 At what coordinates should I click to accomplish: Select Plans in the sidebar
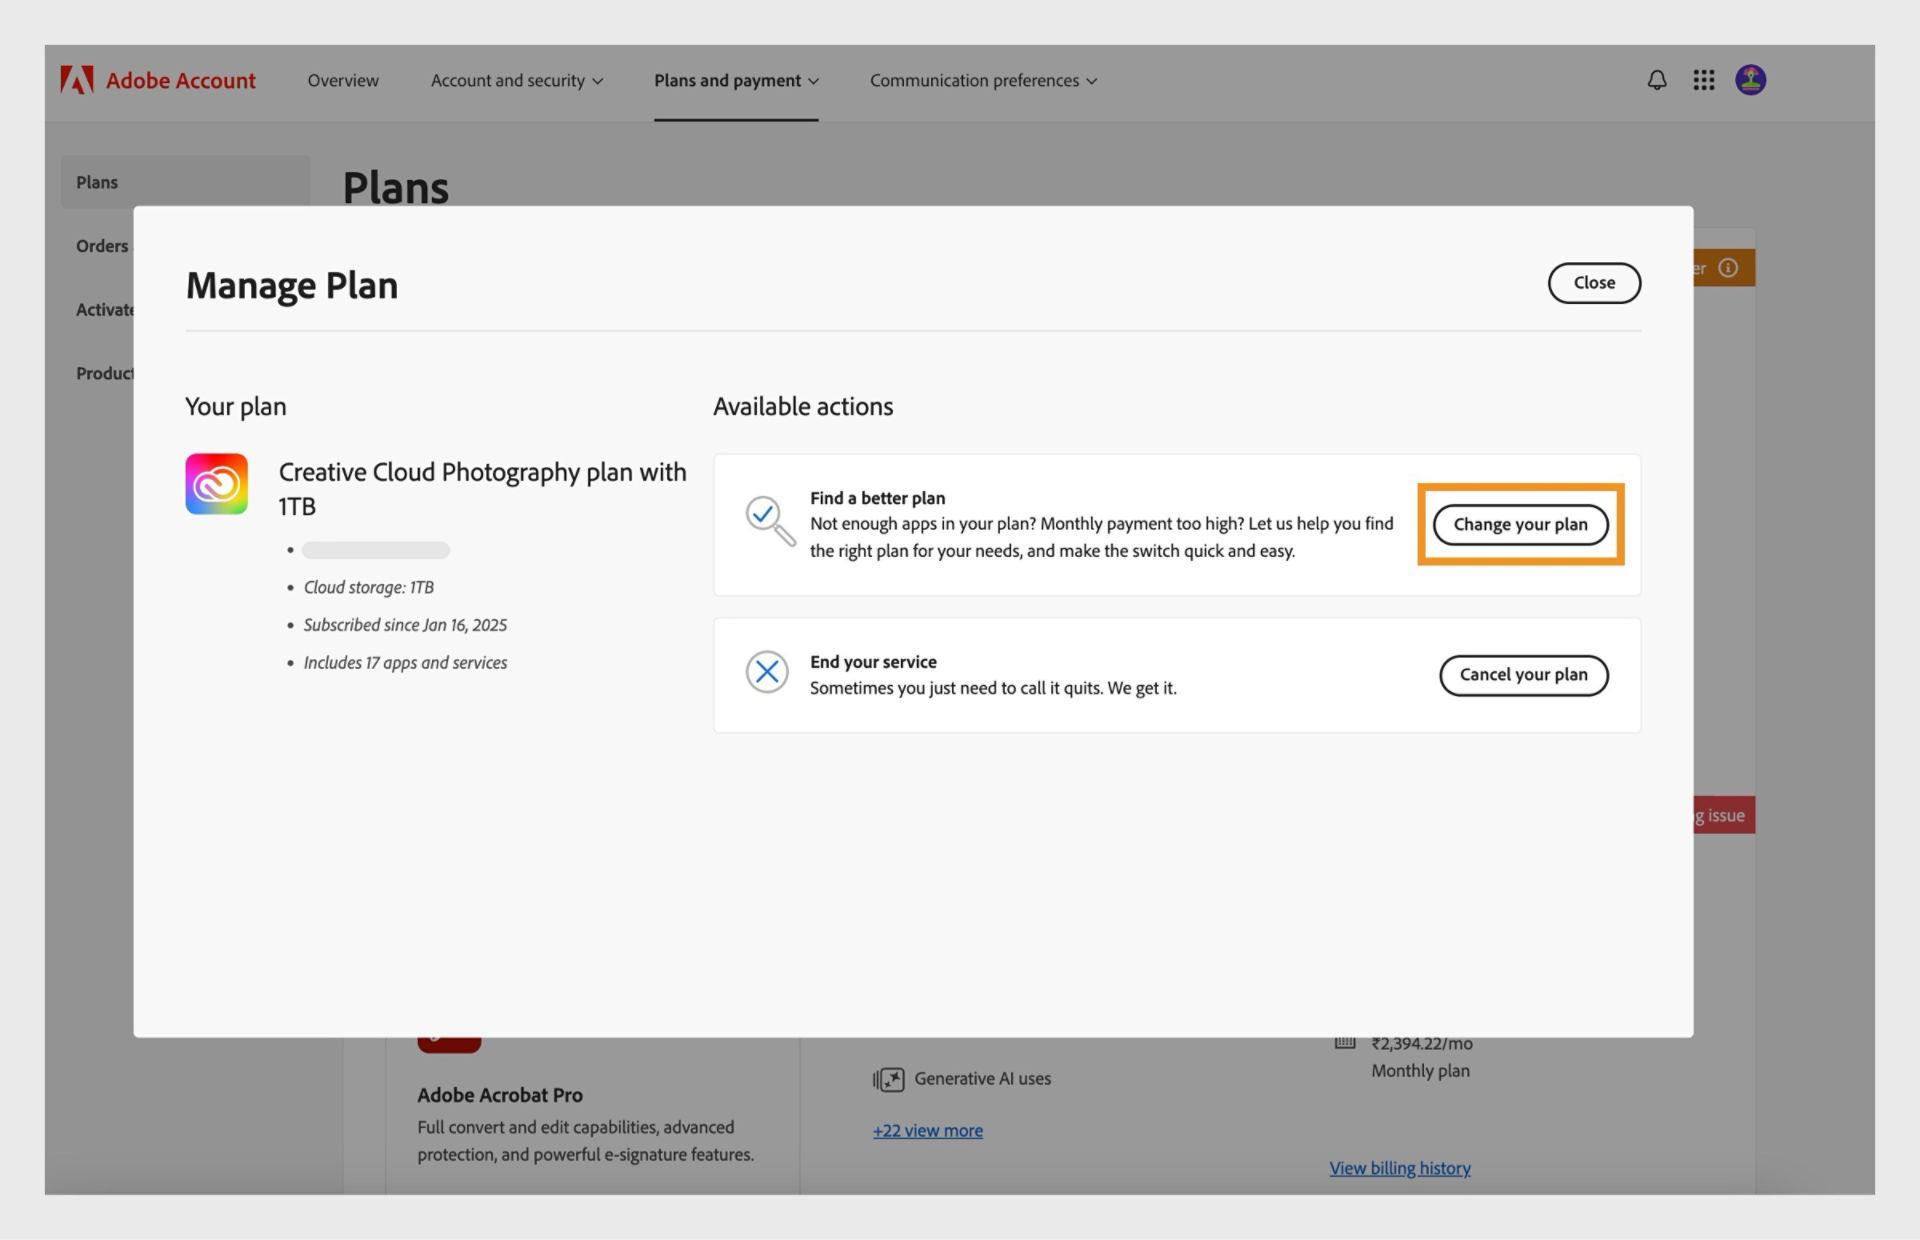coord(97,182)
